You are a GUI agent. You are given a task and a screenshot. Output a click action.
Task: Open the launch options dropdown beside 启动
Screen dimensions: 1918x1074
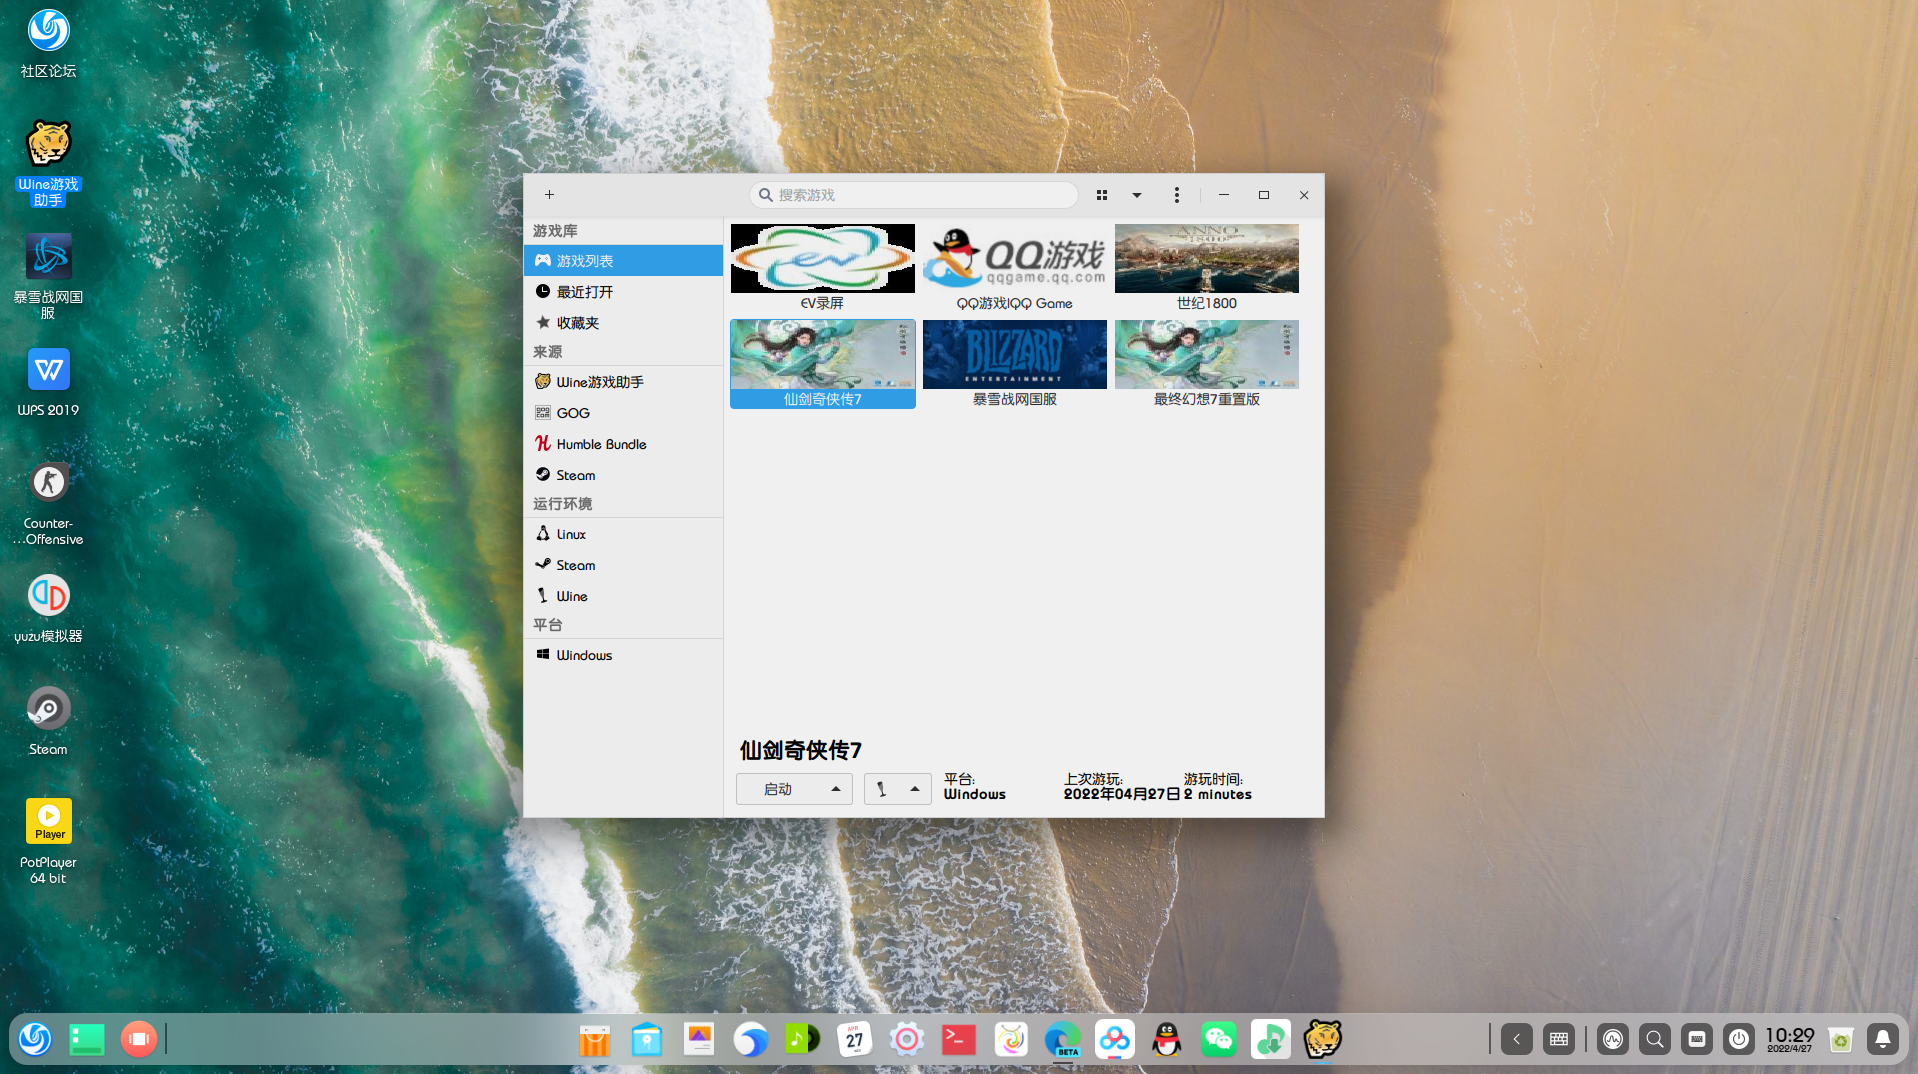point(836,789)
